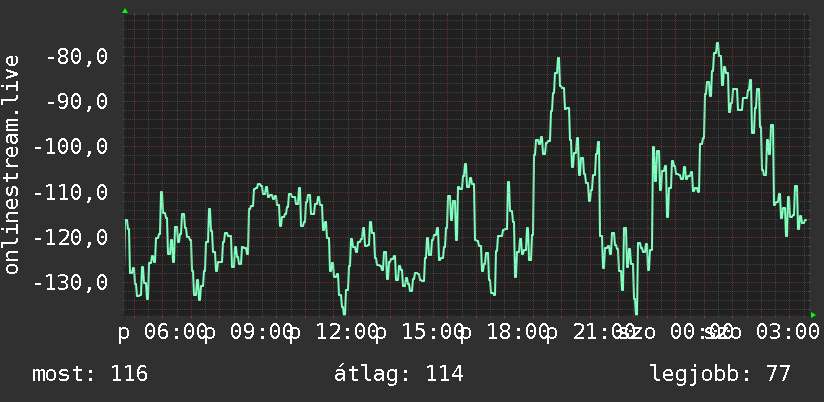Click the 'most: 116' current value
The height and width of the screenshot is (402, 824).
click(x=90, y=374)
